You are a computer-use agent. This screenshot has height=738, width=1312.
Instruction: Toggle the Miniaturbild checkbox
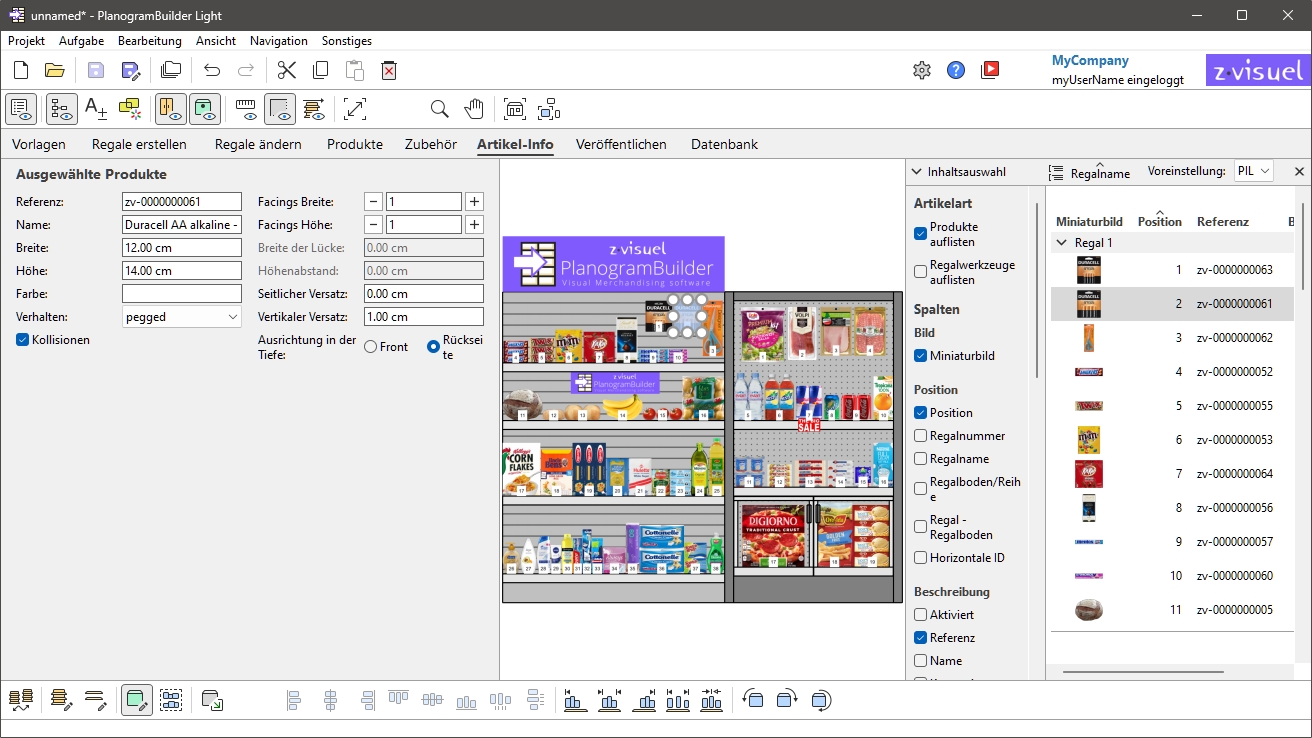click(921, 356)
